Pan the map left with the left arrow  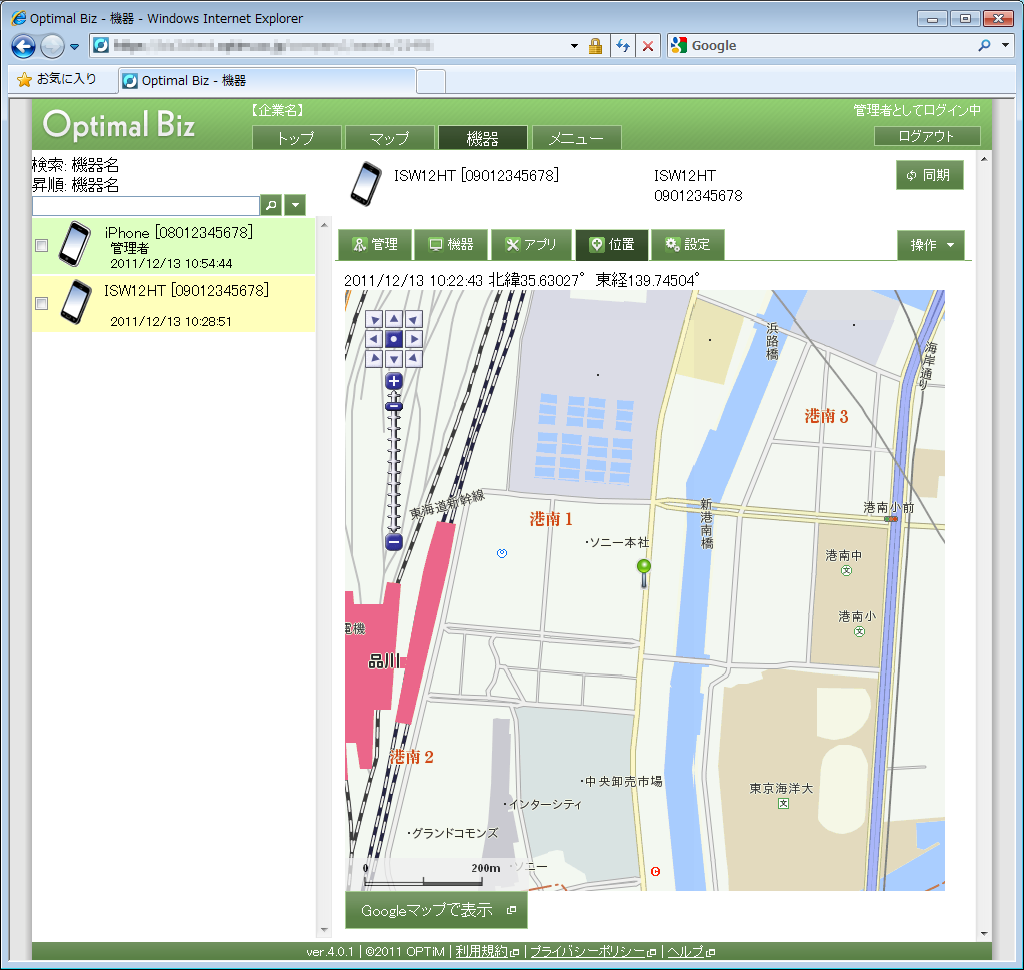pyautogui.click(x=374, y=339)
